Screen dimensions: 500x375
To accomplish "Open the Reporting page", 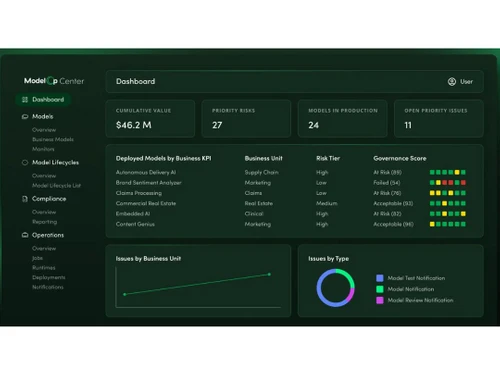I will [44, 222].
